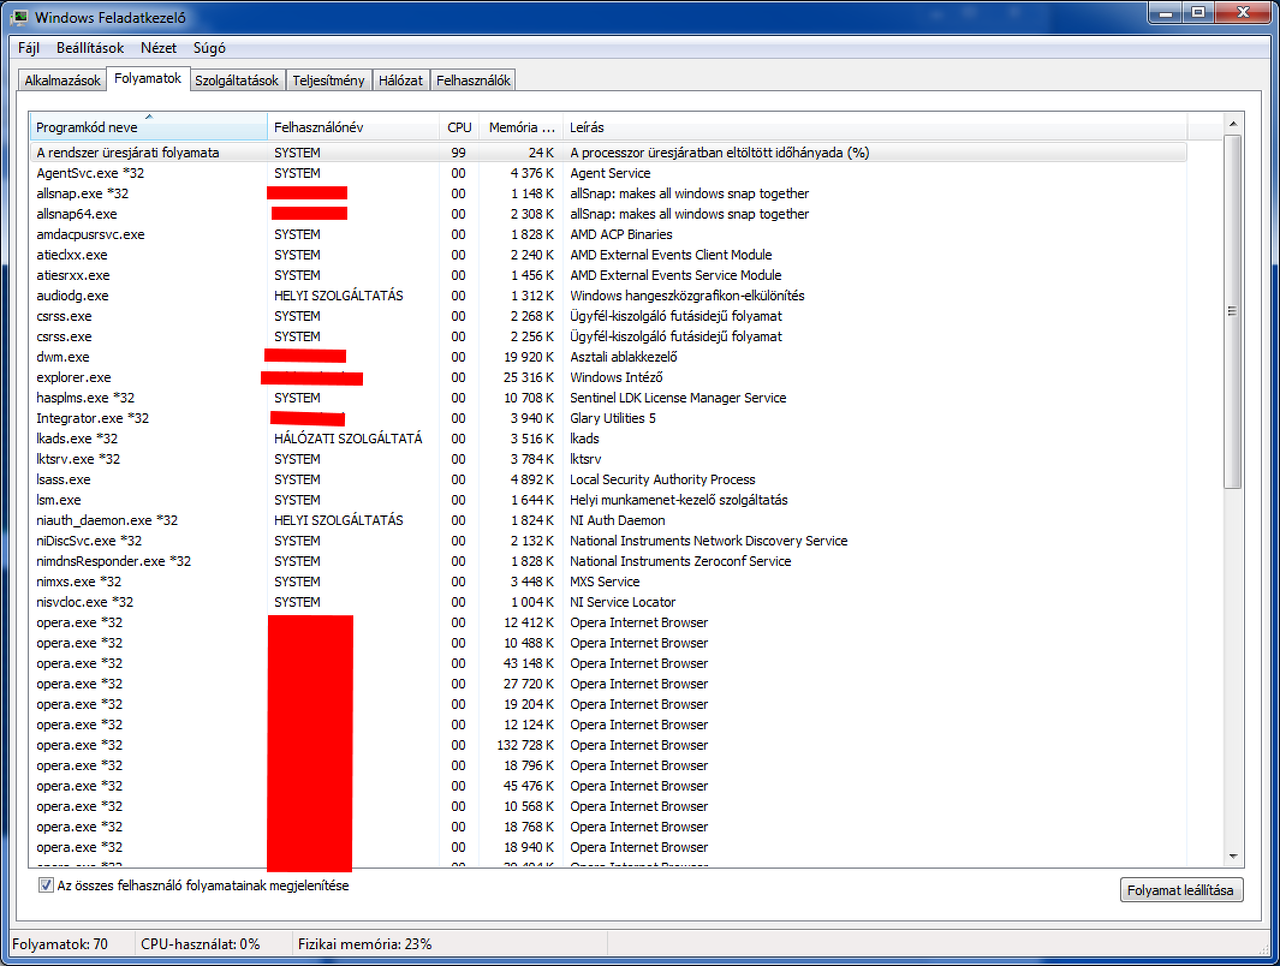Uncheck the show all users' processes checkbox
The image size is (1280, 966).
tap(46, 885)
